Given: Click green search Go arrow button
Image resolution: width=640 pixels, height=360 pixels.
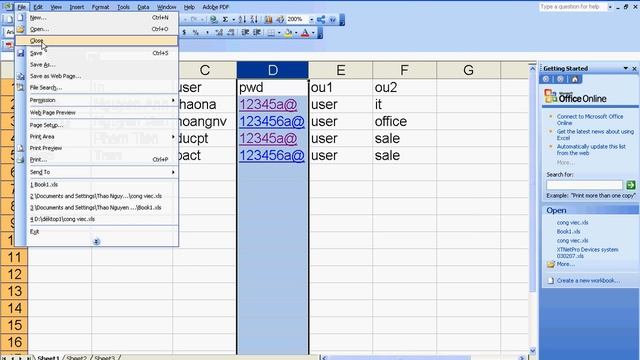Looking at the screenshot, I should click(631, 185).
